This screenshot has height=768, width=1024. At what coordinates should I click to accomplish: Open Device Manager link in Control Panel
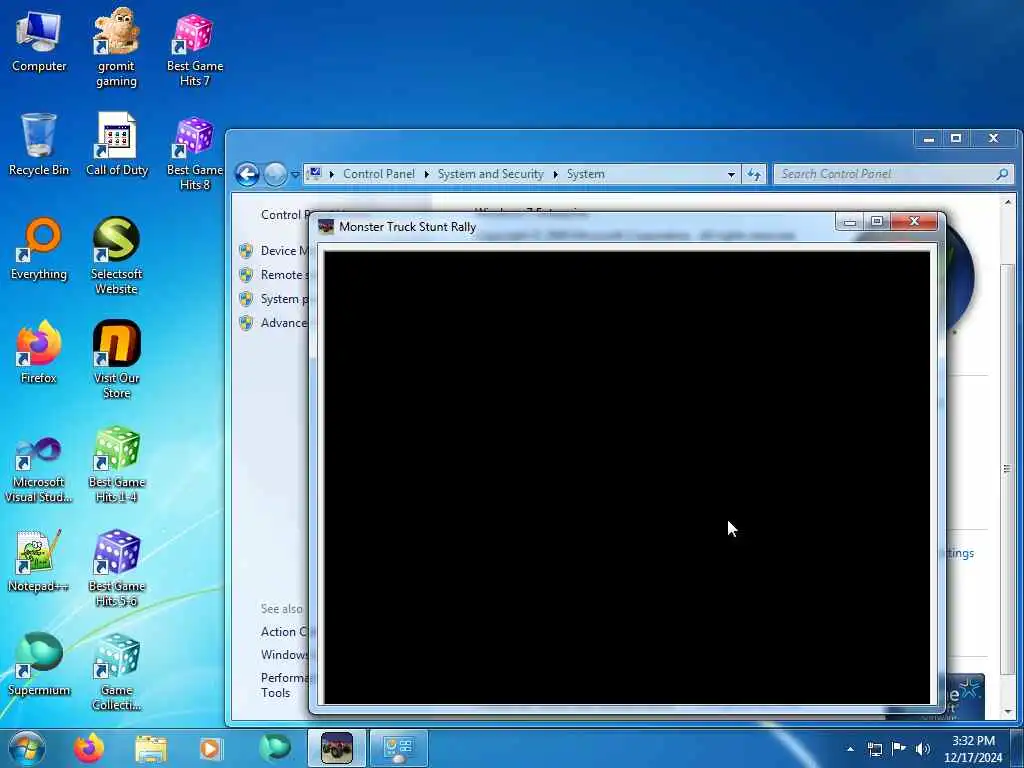point(283,251)
